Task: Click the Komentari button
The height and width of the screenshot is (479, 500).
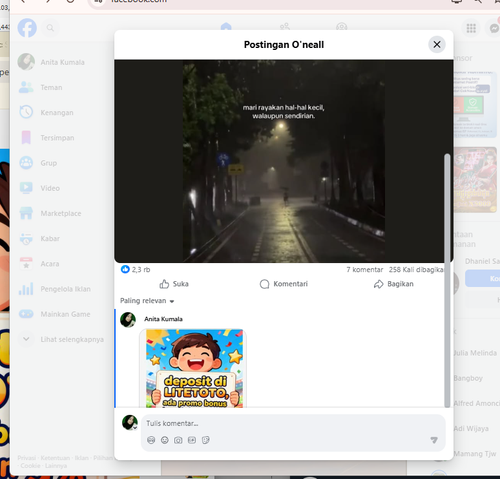Action: [x=284, y=284]
